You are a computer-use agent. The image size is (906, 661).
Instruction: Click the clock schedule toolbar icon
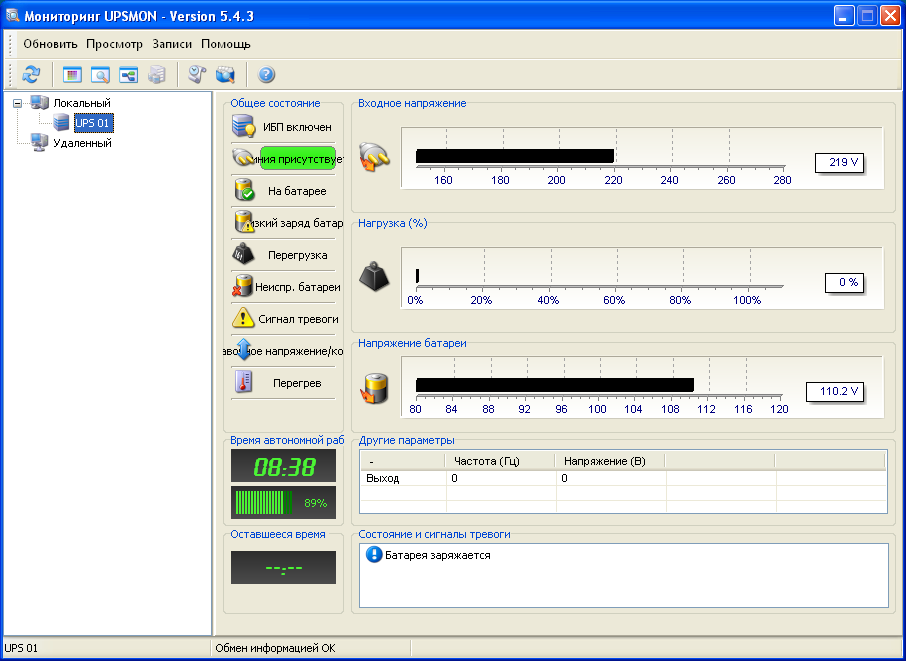point(197,75)
